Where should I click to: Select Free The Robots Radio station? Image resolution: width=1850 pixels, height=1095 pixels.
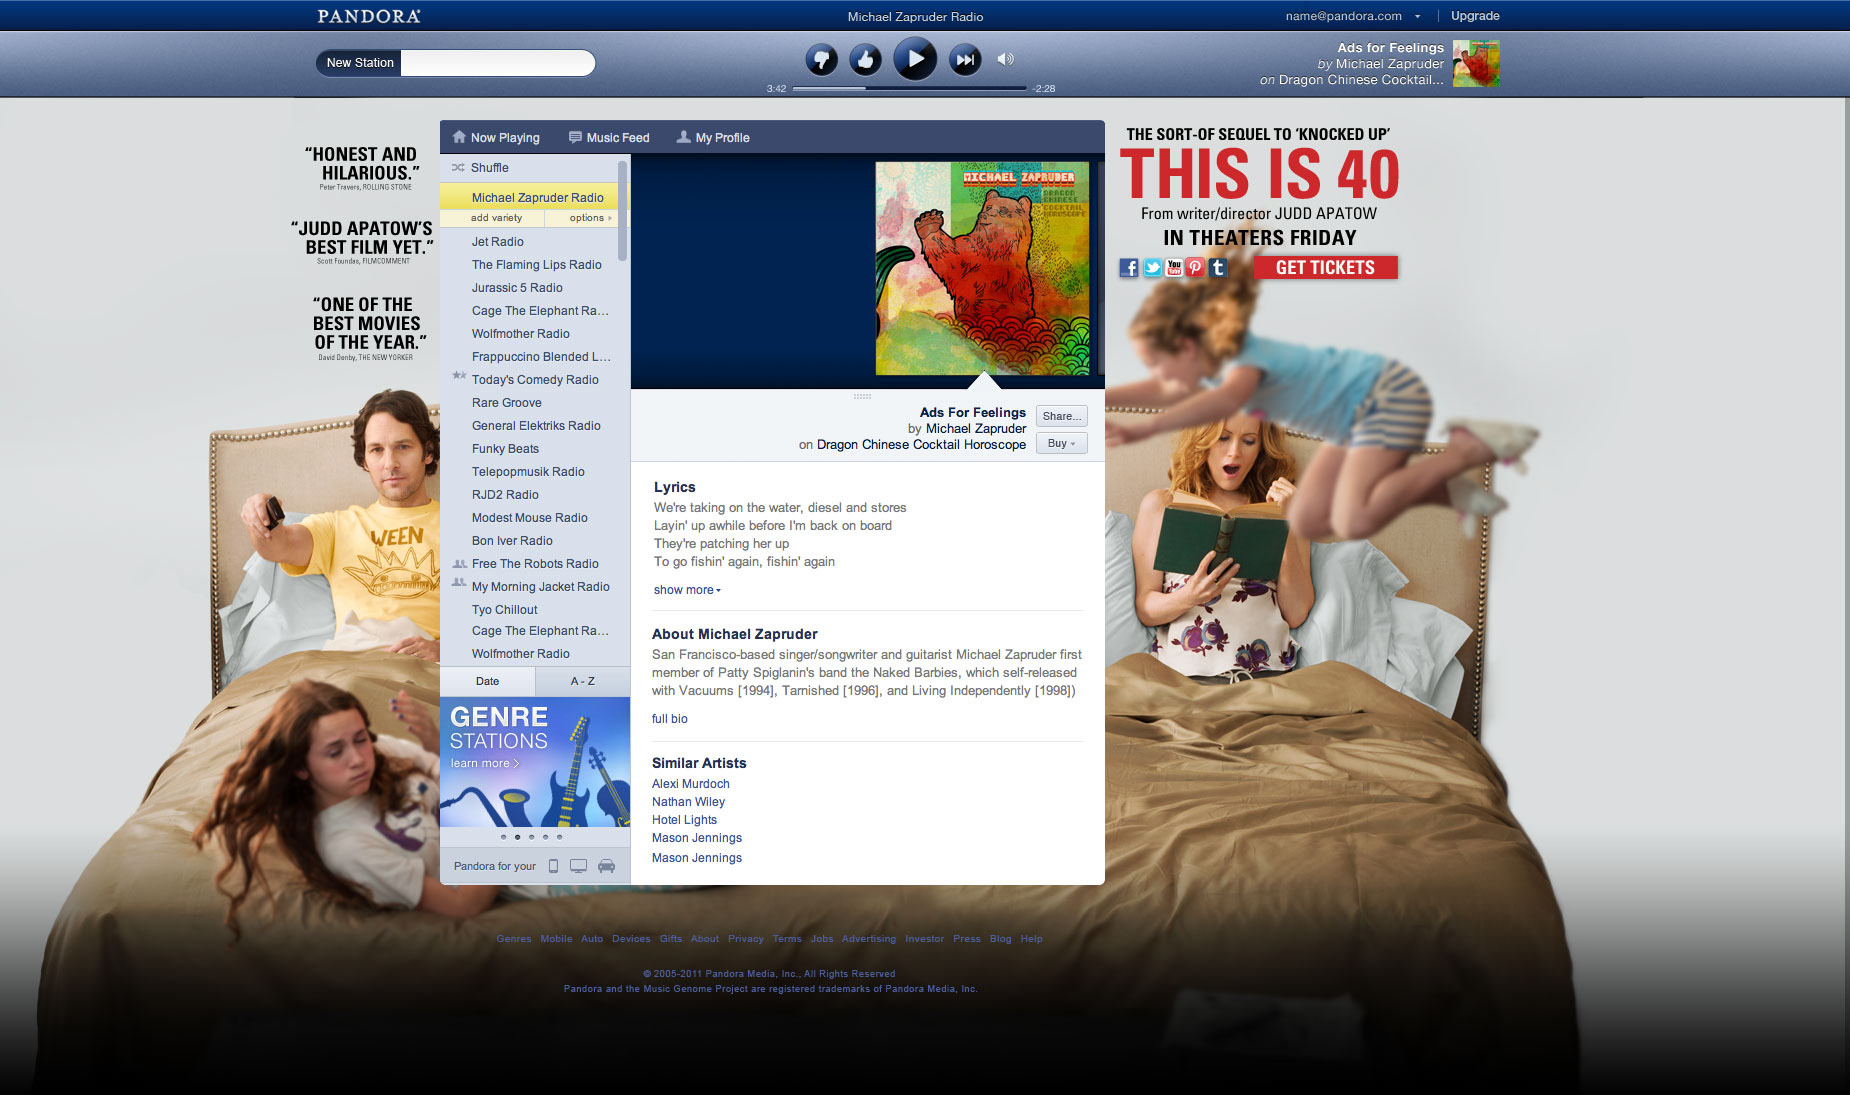[x=535, y=564]
